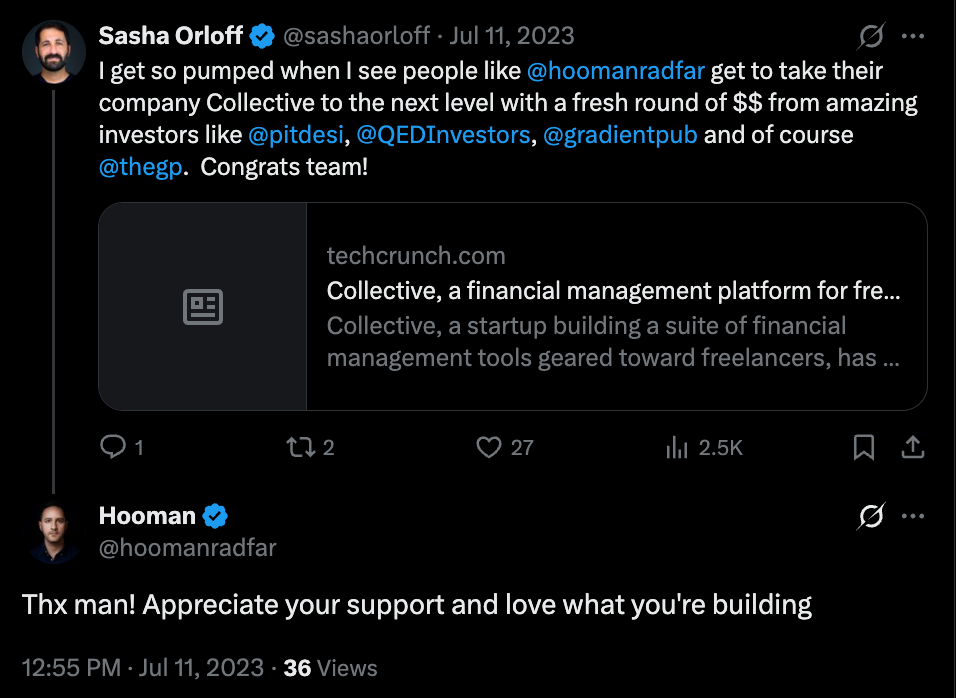Open the Jul 11, 2023 timestamp on Sasha's tweet
This screenshot has width=956, height=698.
point(512,37)
